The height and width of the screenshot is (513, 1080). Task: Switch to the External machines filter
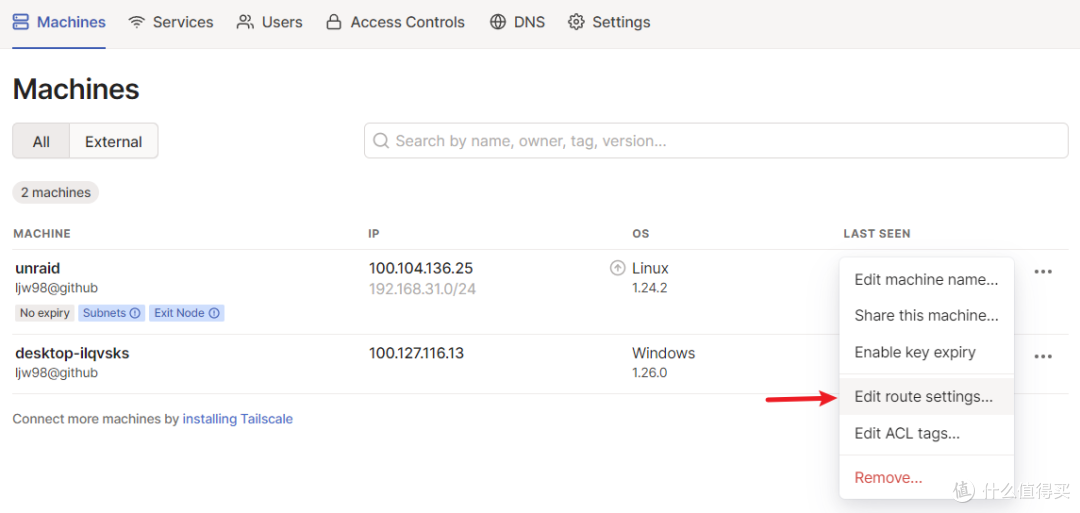coord(114,141)
